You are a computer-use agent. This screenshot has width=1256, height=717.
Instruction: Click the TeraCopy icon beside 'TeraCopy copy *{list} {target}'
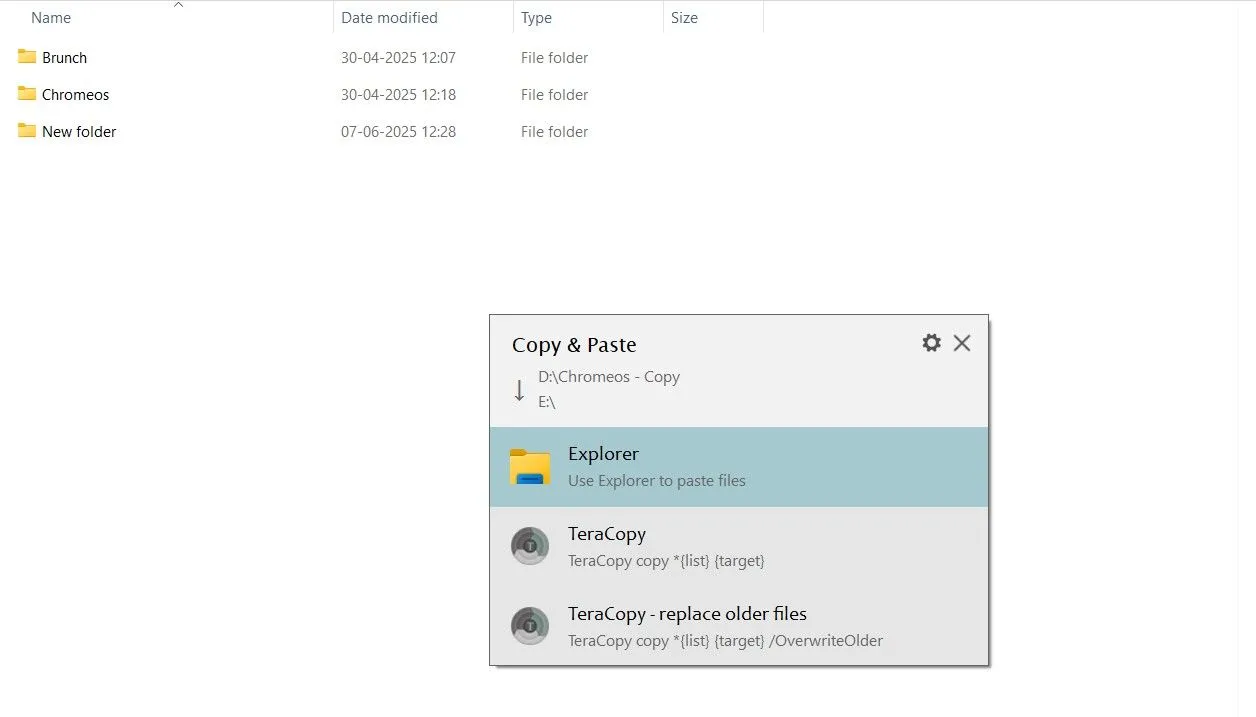(530, 546)
